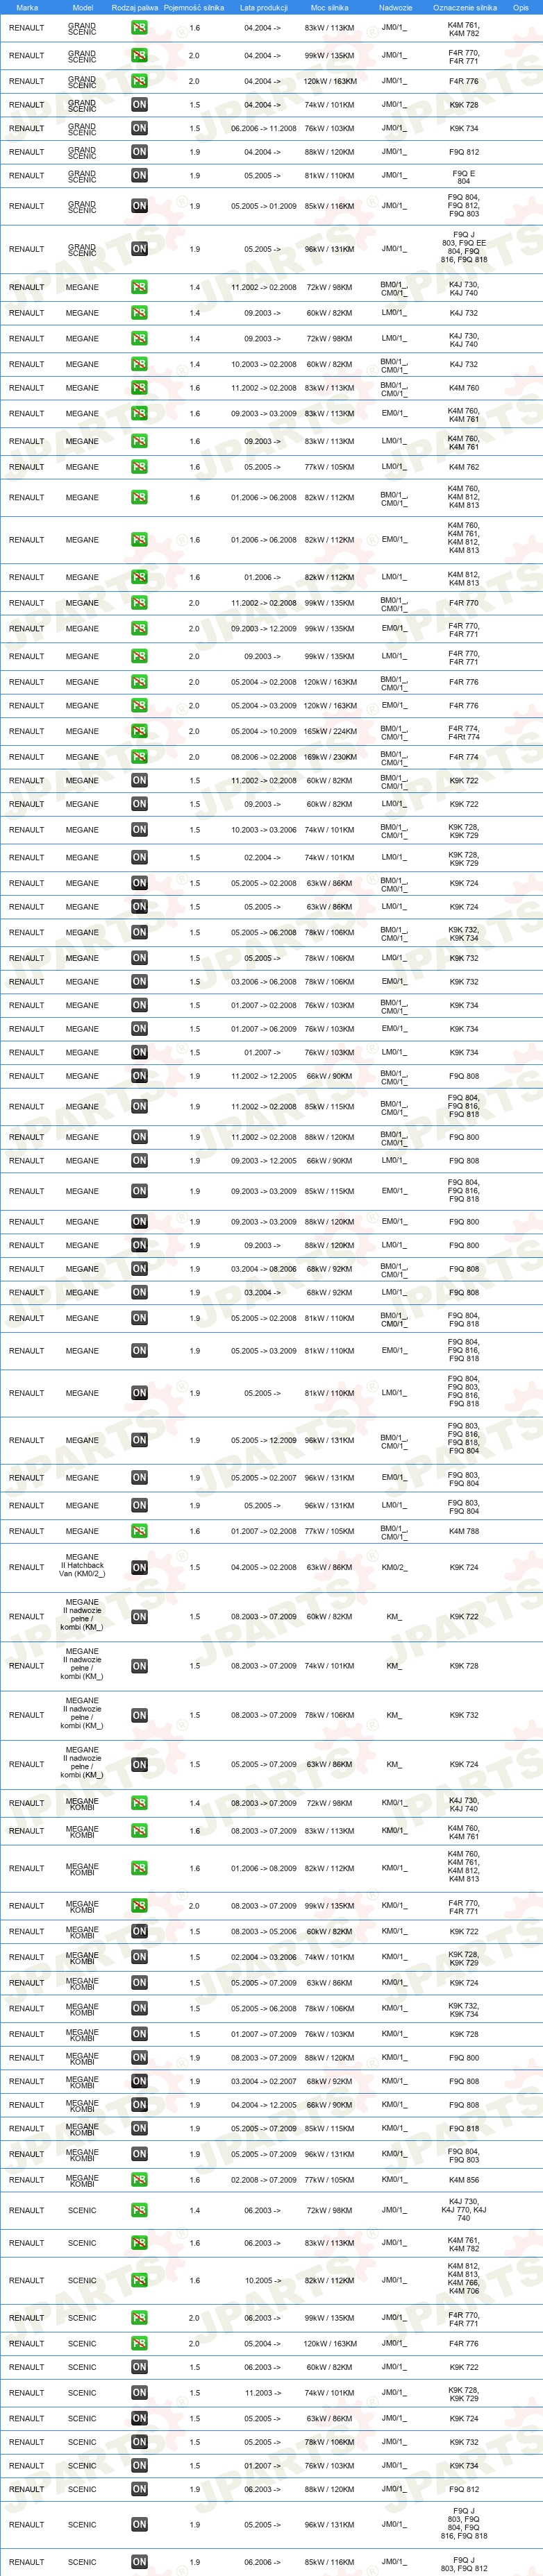The image size is (543, 2576).
Task: Click PB icon in Megane Kombi 1.4 row
Action: 139,1803
